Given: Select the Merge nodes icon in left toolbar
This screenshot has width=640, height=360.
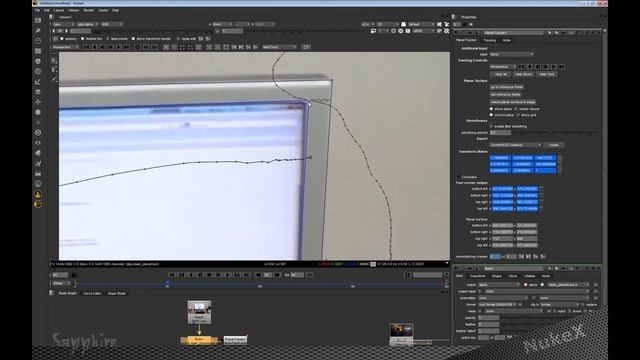Looking at the screenshot, I should pos(38,92).
